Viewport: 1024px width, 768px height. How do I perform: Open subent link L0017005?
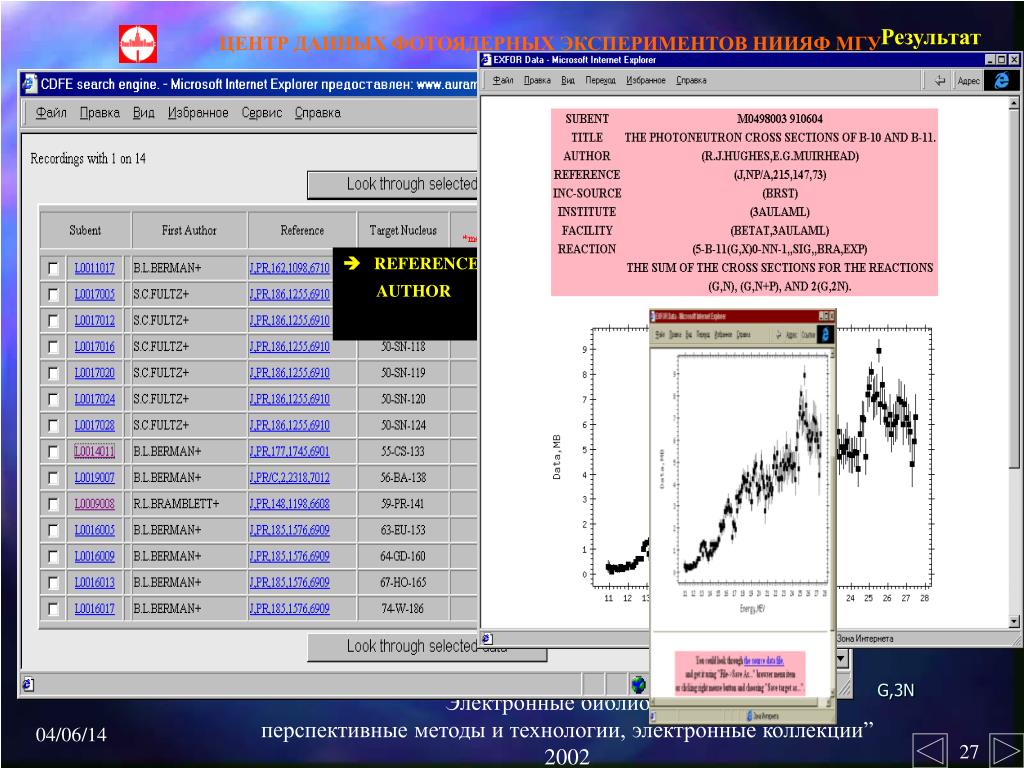(95, 295)
